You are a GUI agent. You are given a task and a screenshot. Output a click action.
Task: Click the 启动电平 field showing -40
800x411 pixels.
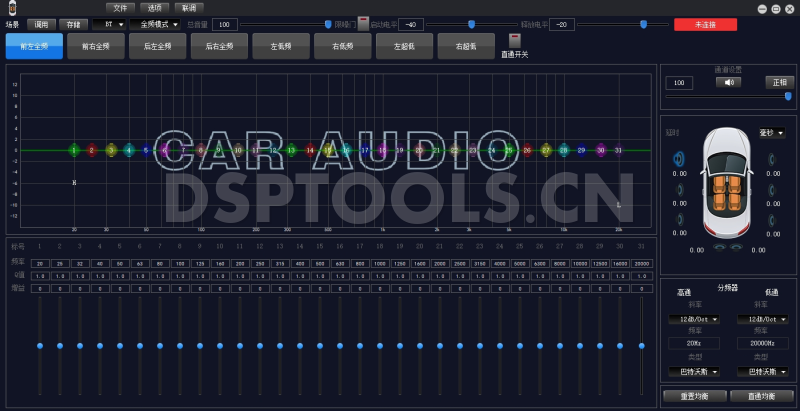pos(411,24)
